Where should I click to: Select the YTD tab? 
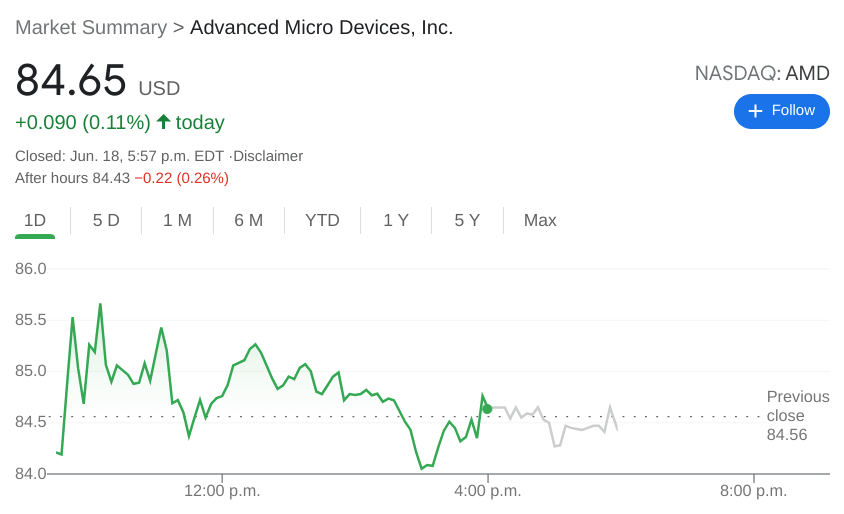pos(322,220)
